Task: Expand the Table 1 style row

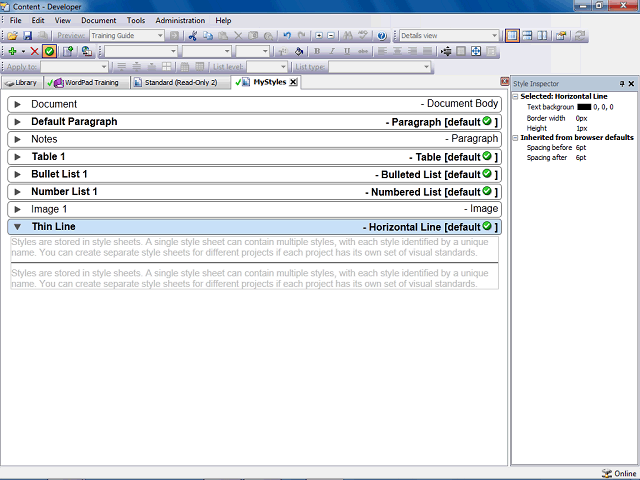Action: point(18,157)
